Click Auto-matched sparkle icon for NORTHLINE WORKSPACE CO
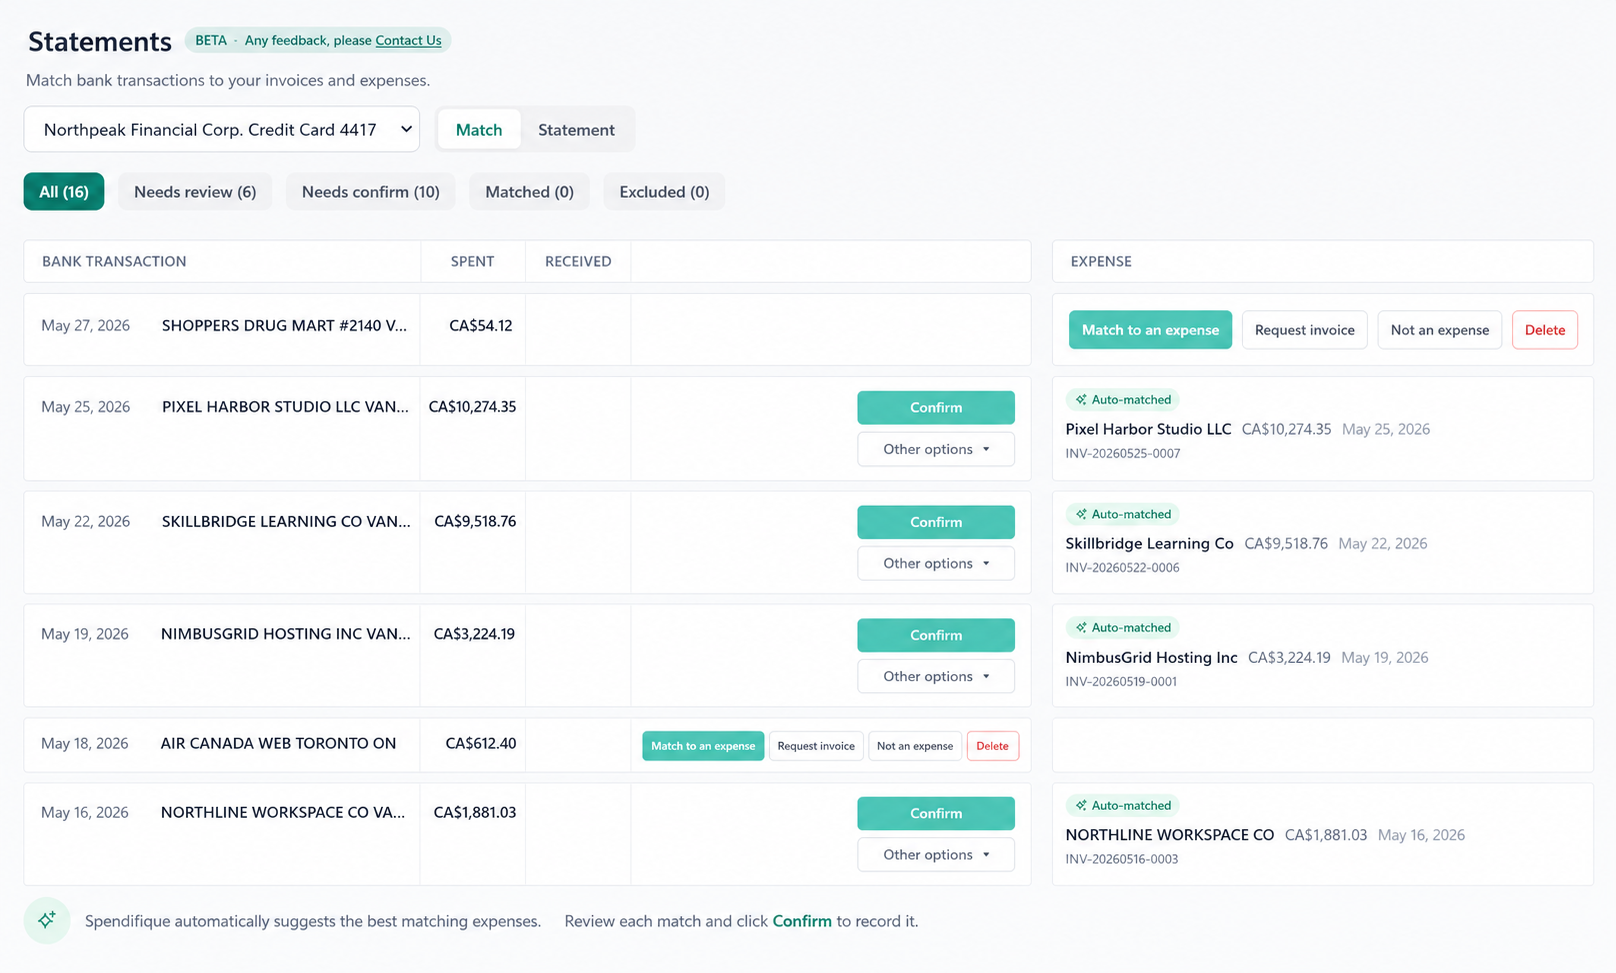The image size is (1616, 973). coord(1081,806)
